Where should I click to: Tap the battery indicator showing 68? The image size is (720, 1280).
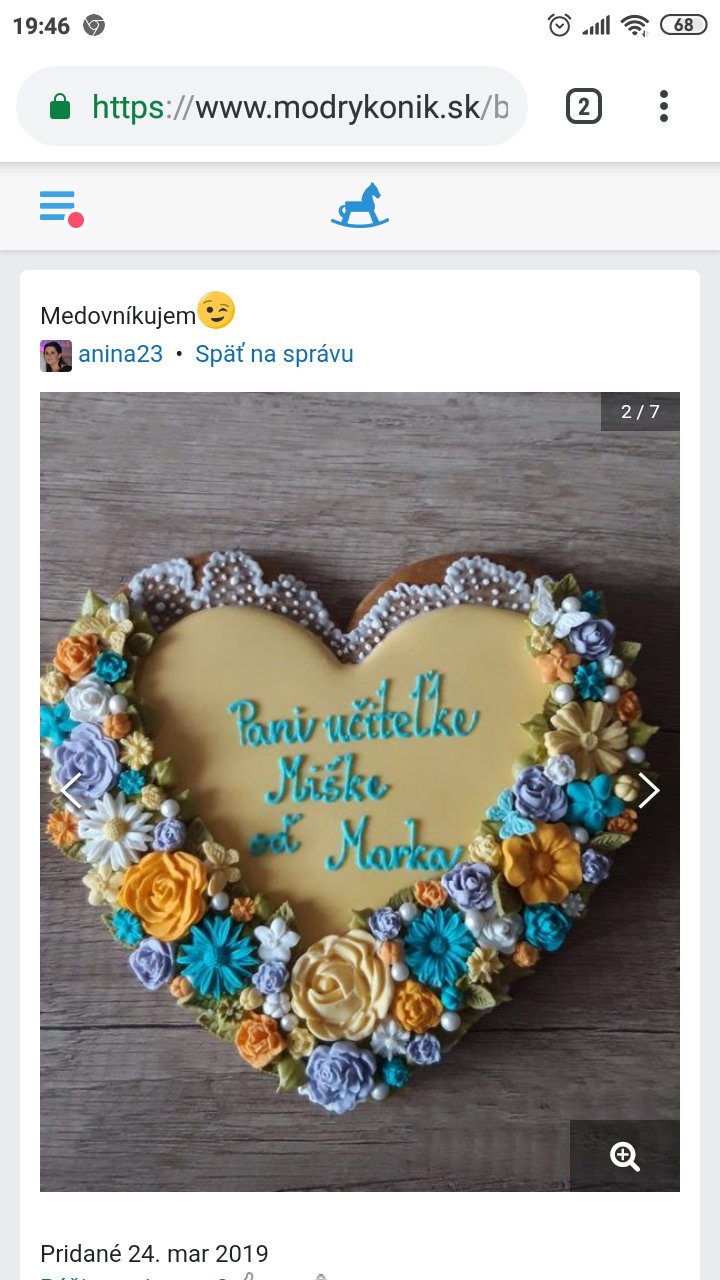684,25
